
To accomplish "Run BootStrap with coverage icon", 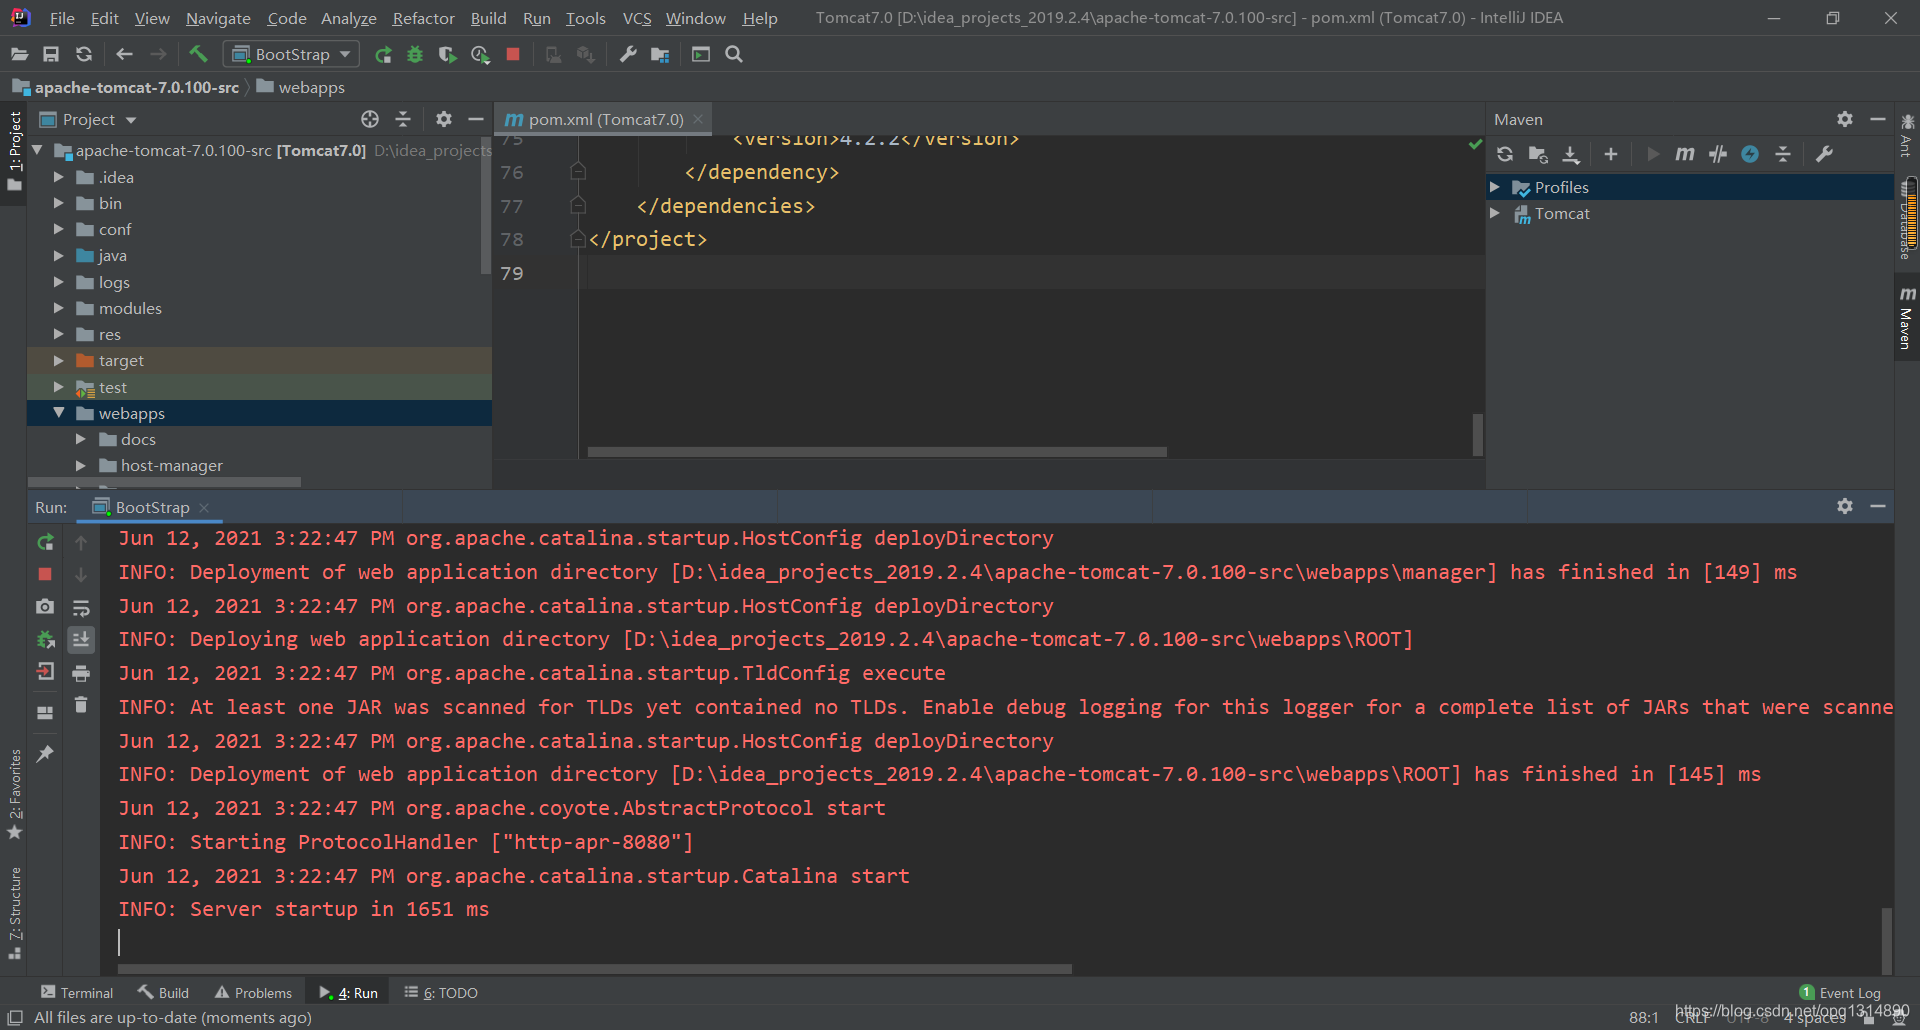I will tap(447, 55).
